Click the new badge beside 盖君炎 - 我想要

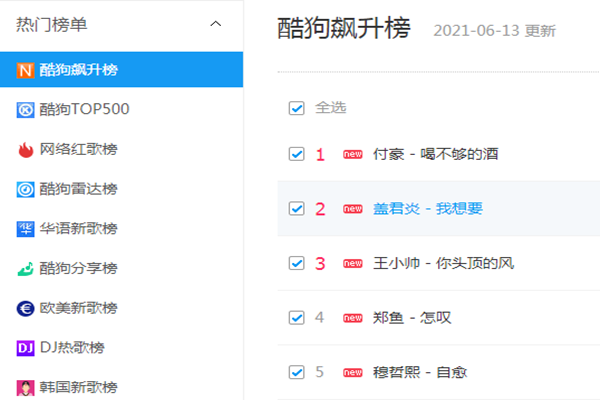coord(352,209)
